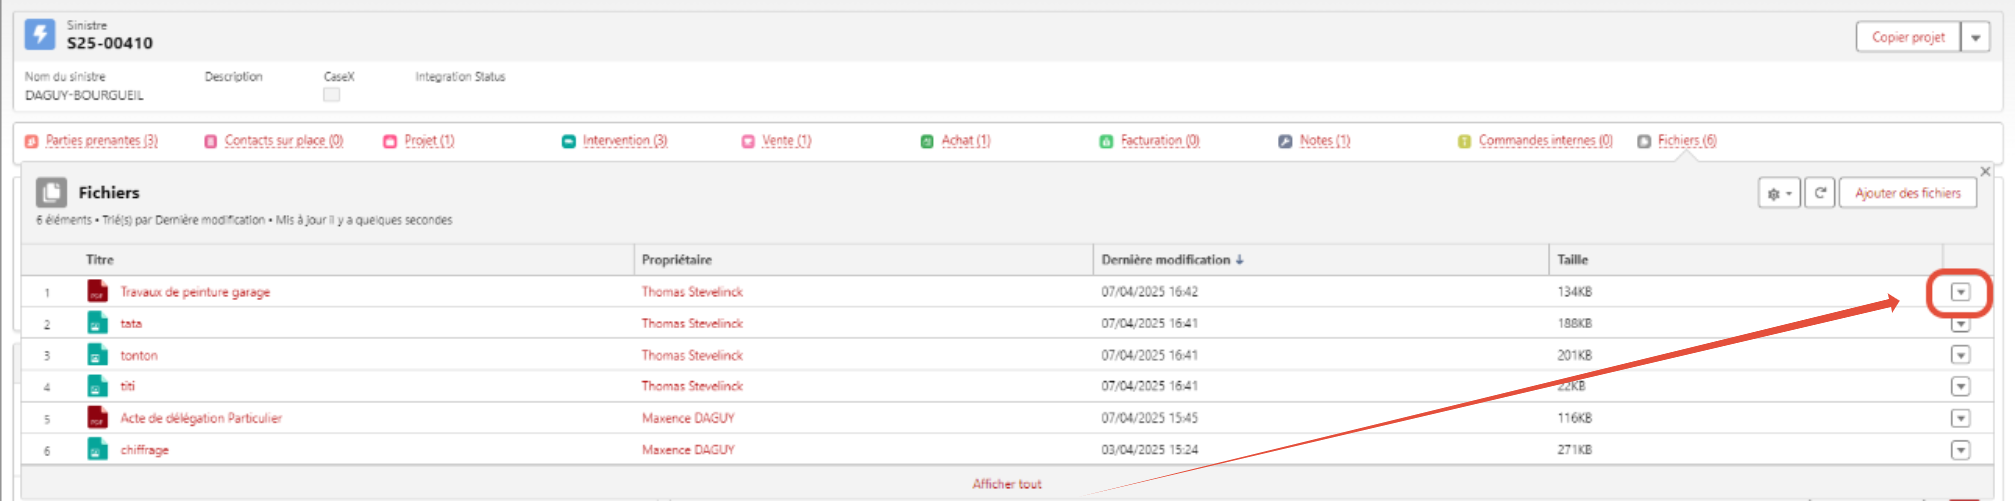The width and height of the screenshot is (2015, 501).
Task: Open Contacts sur place (0) link
Action: point(284,141)
